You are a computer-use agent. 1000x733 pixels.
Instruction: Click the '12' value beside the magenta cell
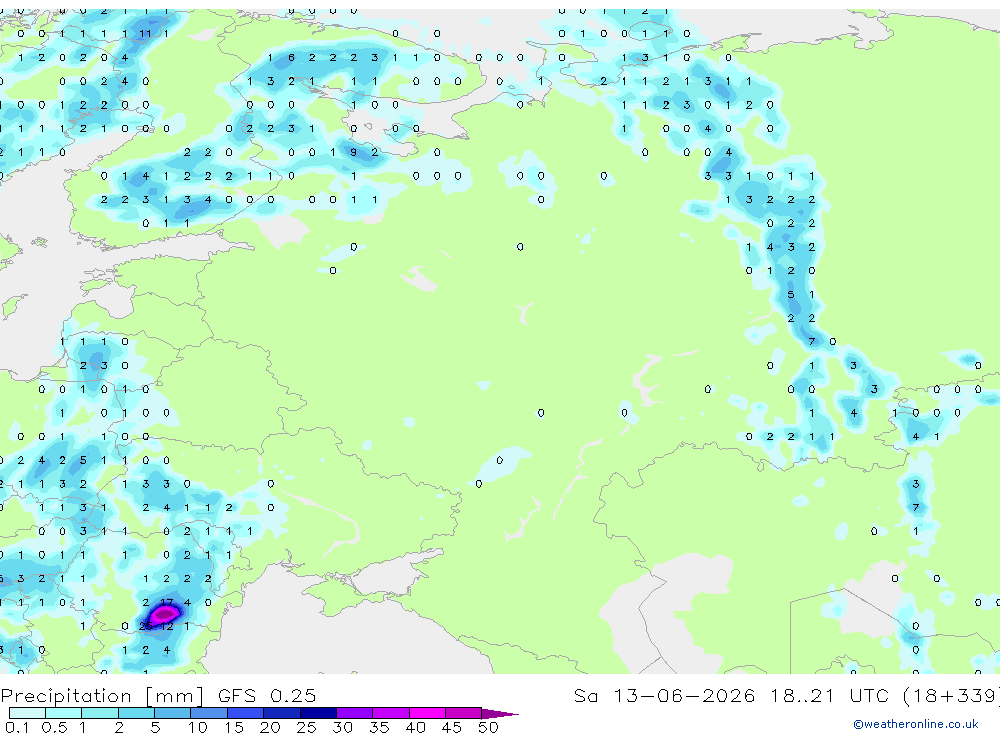coord(166,626)
